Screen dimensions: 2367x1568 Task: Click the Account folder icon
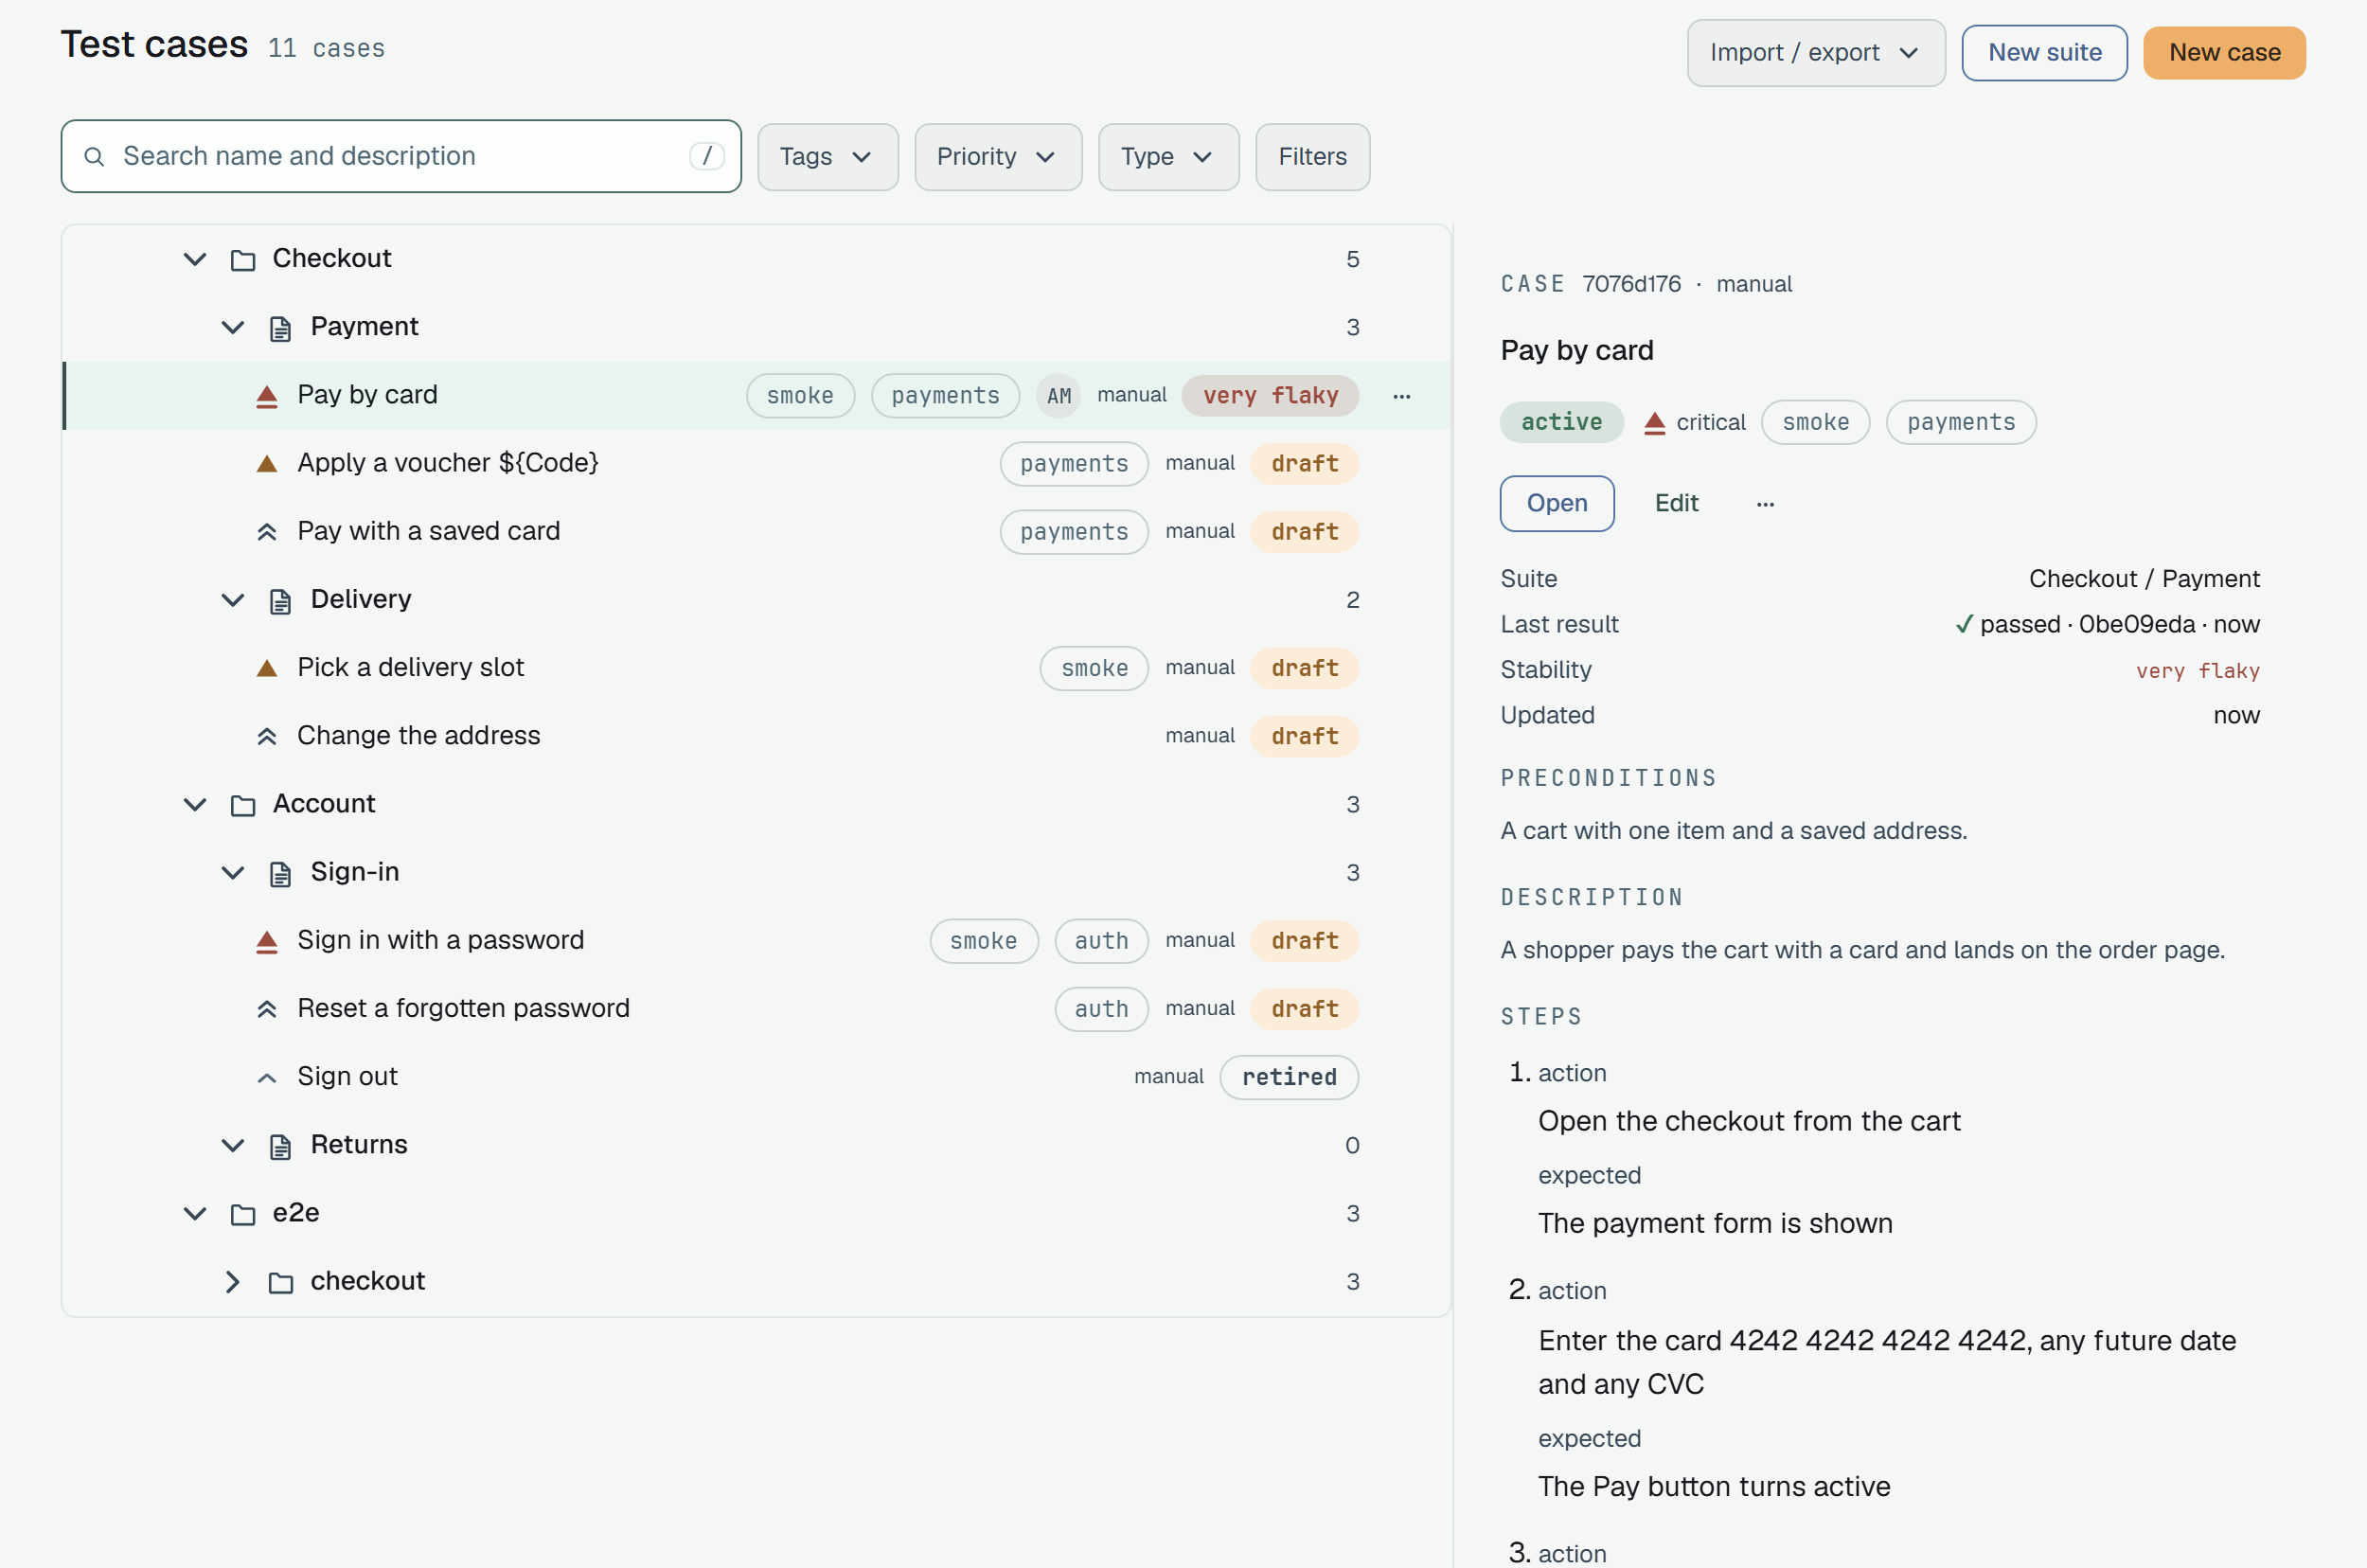[243, 805]
